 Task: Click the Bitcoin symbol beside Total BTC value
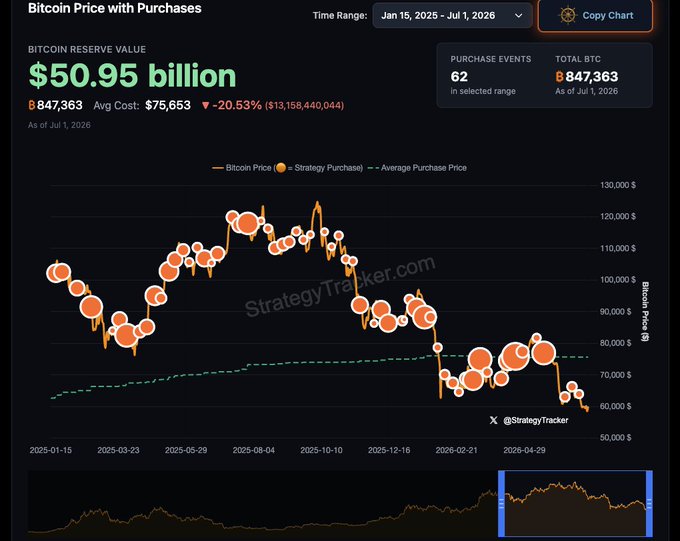(559, 77)
